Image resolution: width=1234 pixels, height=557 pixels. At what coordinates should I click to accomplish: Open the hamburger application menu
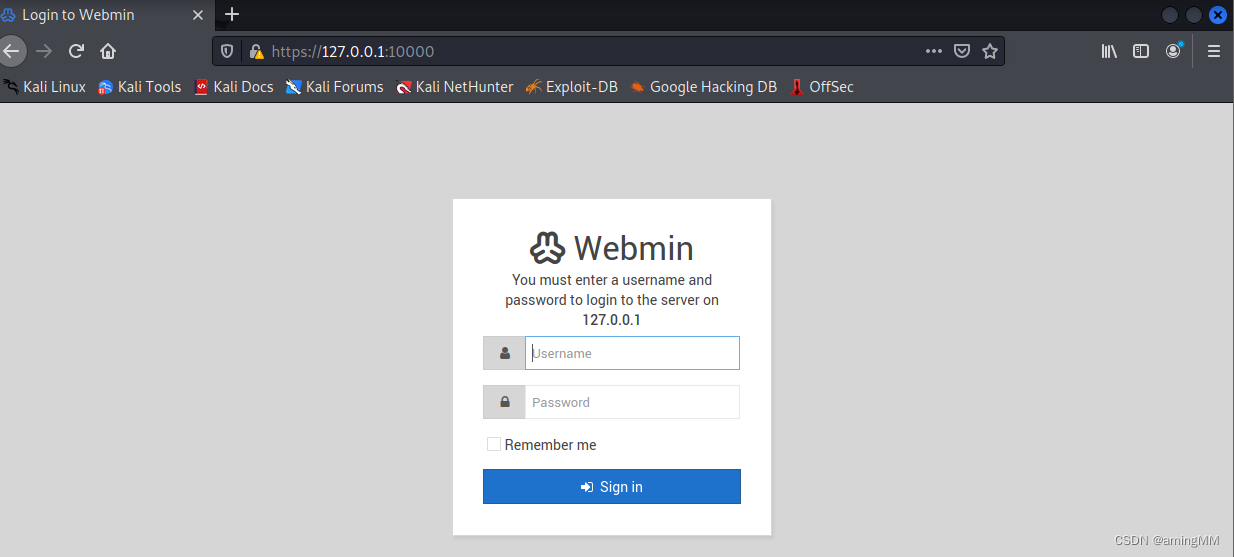coord(1214,51)
